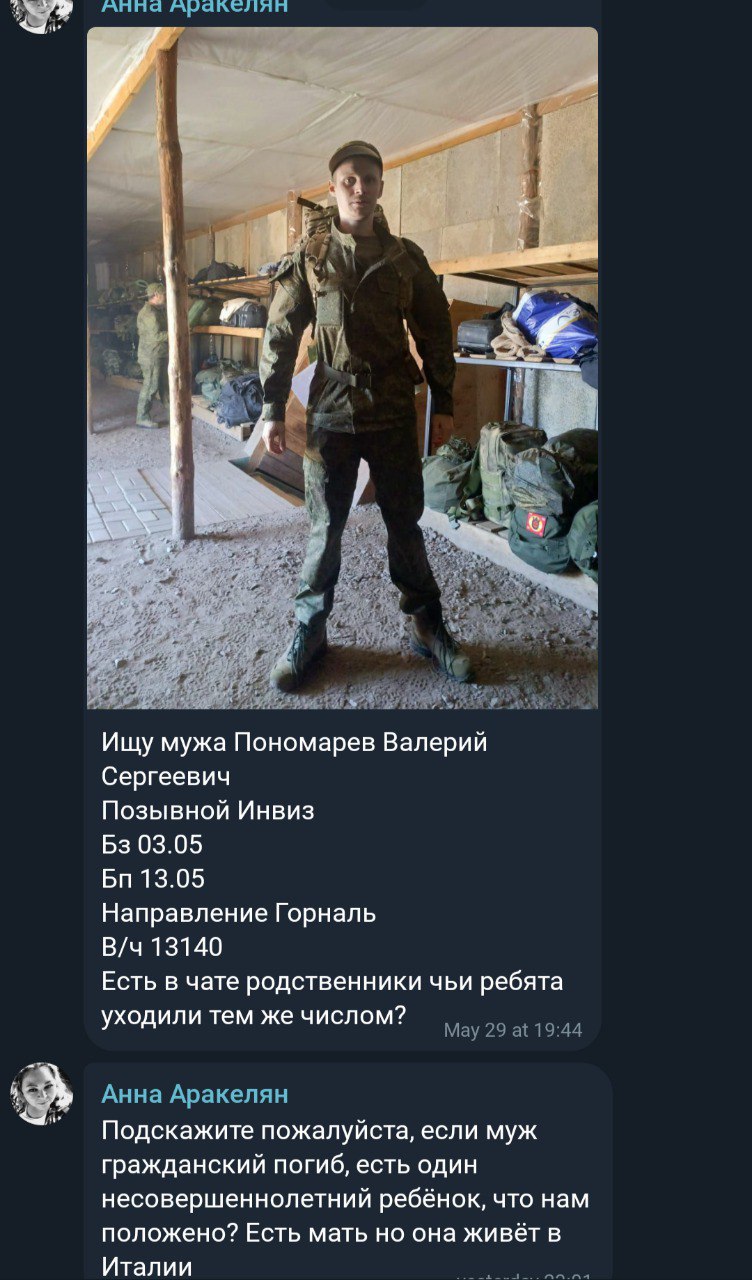Screen dimensions: 752x1280
Task: Click the line 'Позывной Инвиз'
Action: [x=208, y=811]
